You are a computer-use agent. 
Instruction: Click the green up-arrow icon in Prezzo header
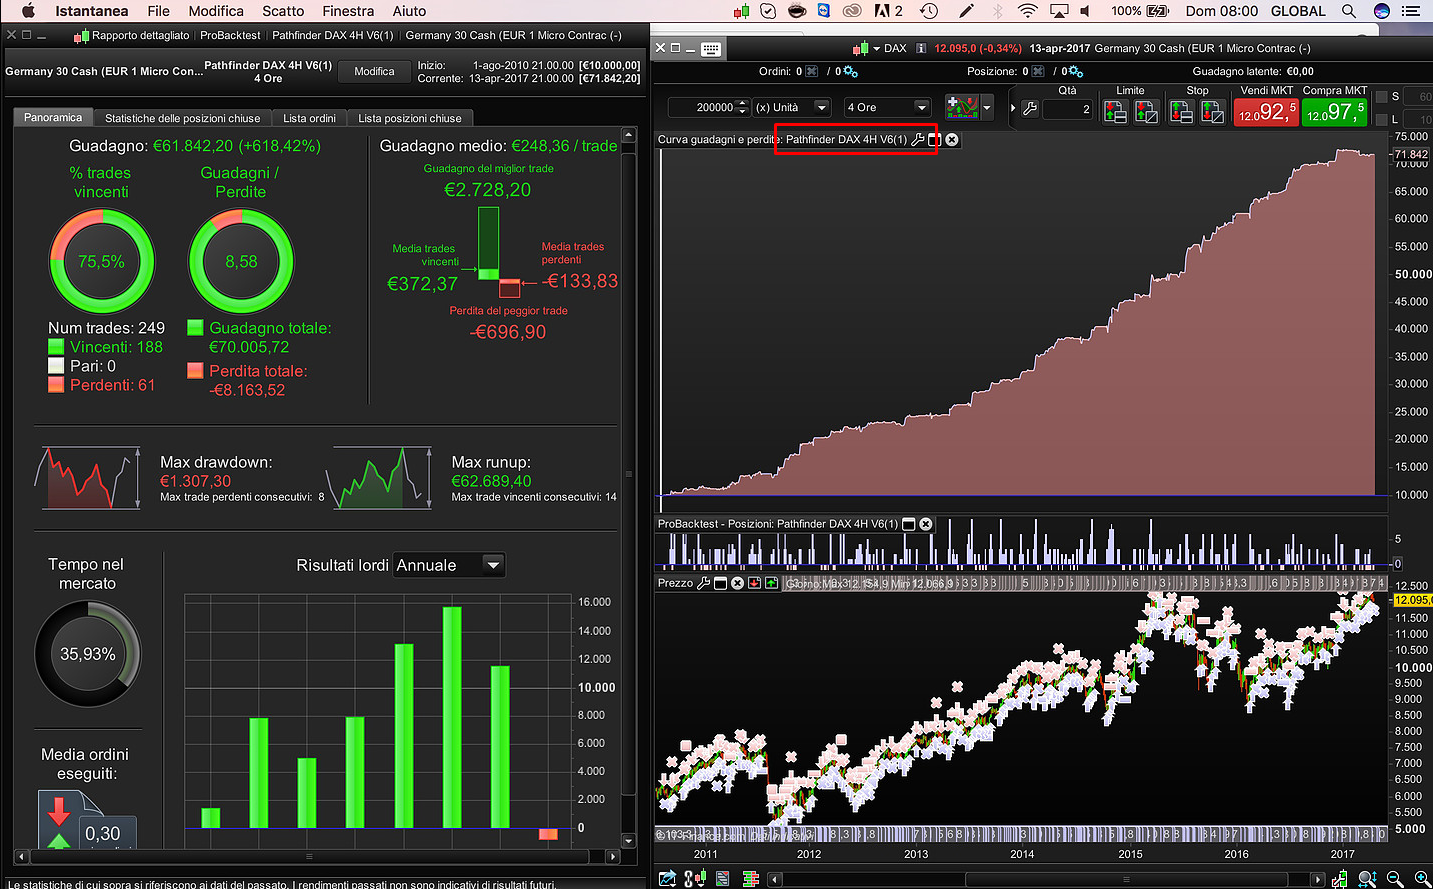[771, 583]
